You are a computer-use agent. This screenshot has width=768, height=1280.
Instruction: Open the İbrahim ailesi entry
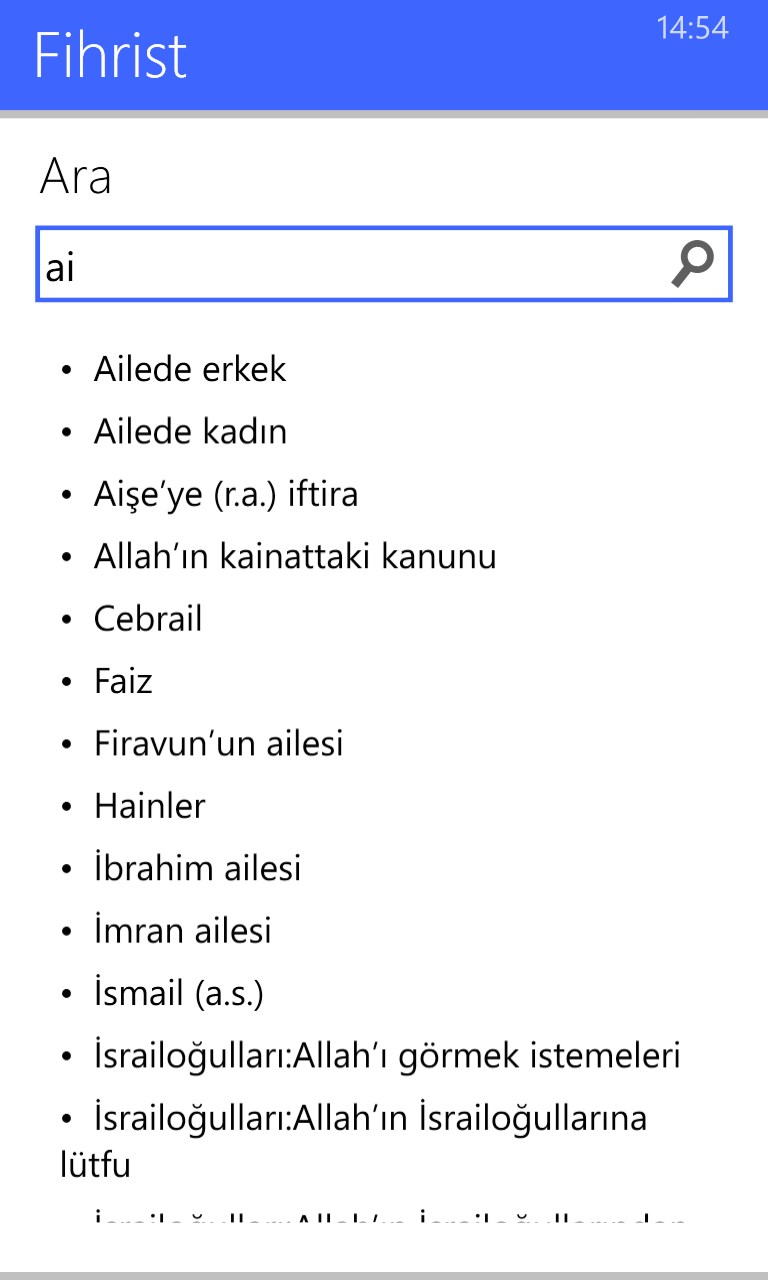point(197,868)
